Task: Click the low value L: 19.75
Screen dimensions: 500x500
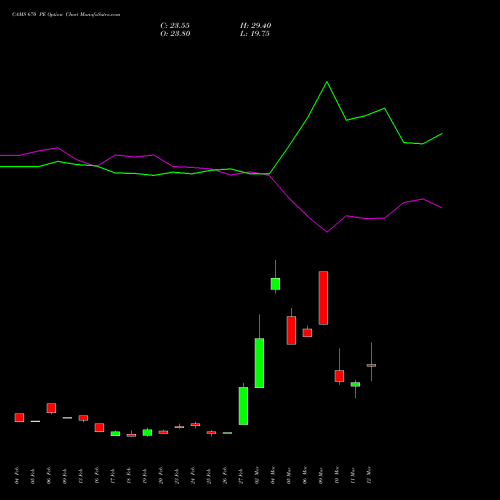Action: click(255, 34)
